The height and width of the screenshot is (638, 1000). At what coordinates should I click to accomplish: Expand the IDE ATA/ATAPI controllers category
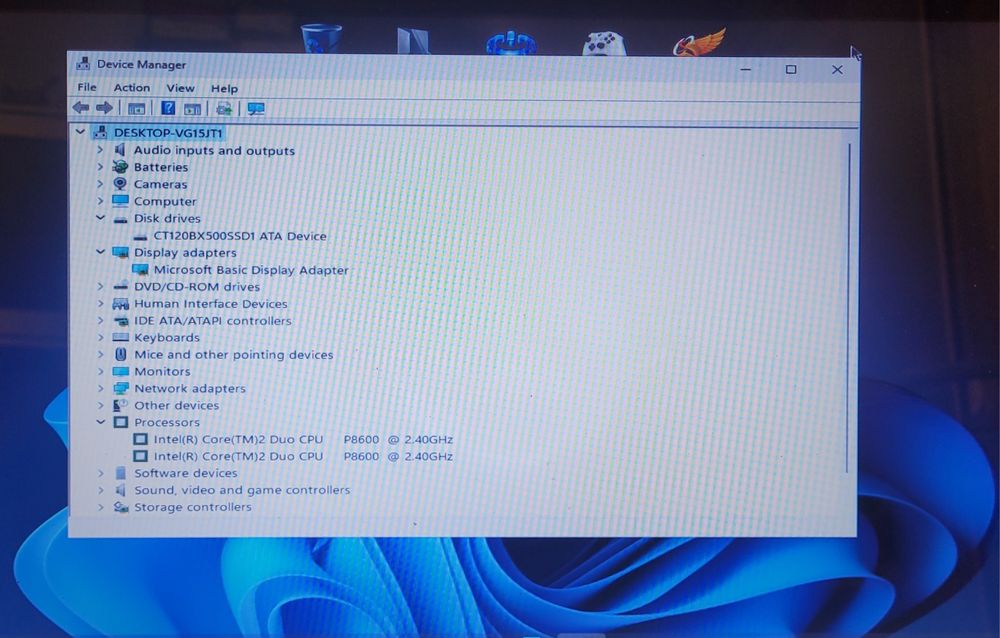coord(100,320)
